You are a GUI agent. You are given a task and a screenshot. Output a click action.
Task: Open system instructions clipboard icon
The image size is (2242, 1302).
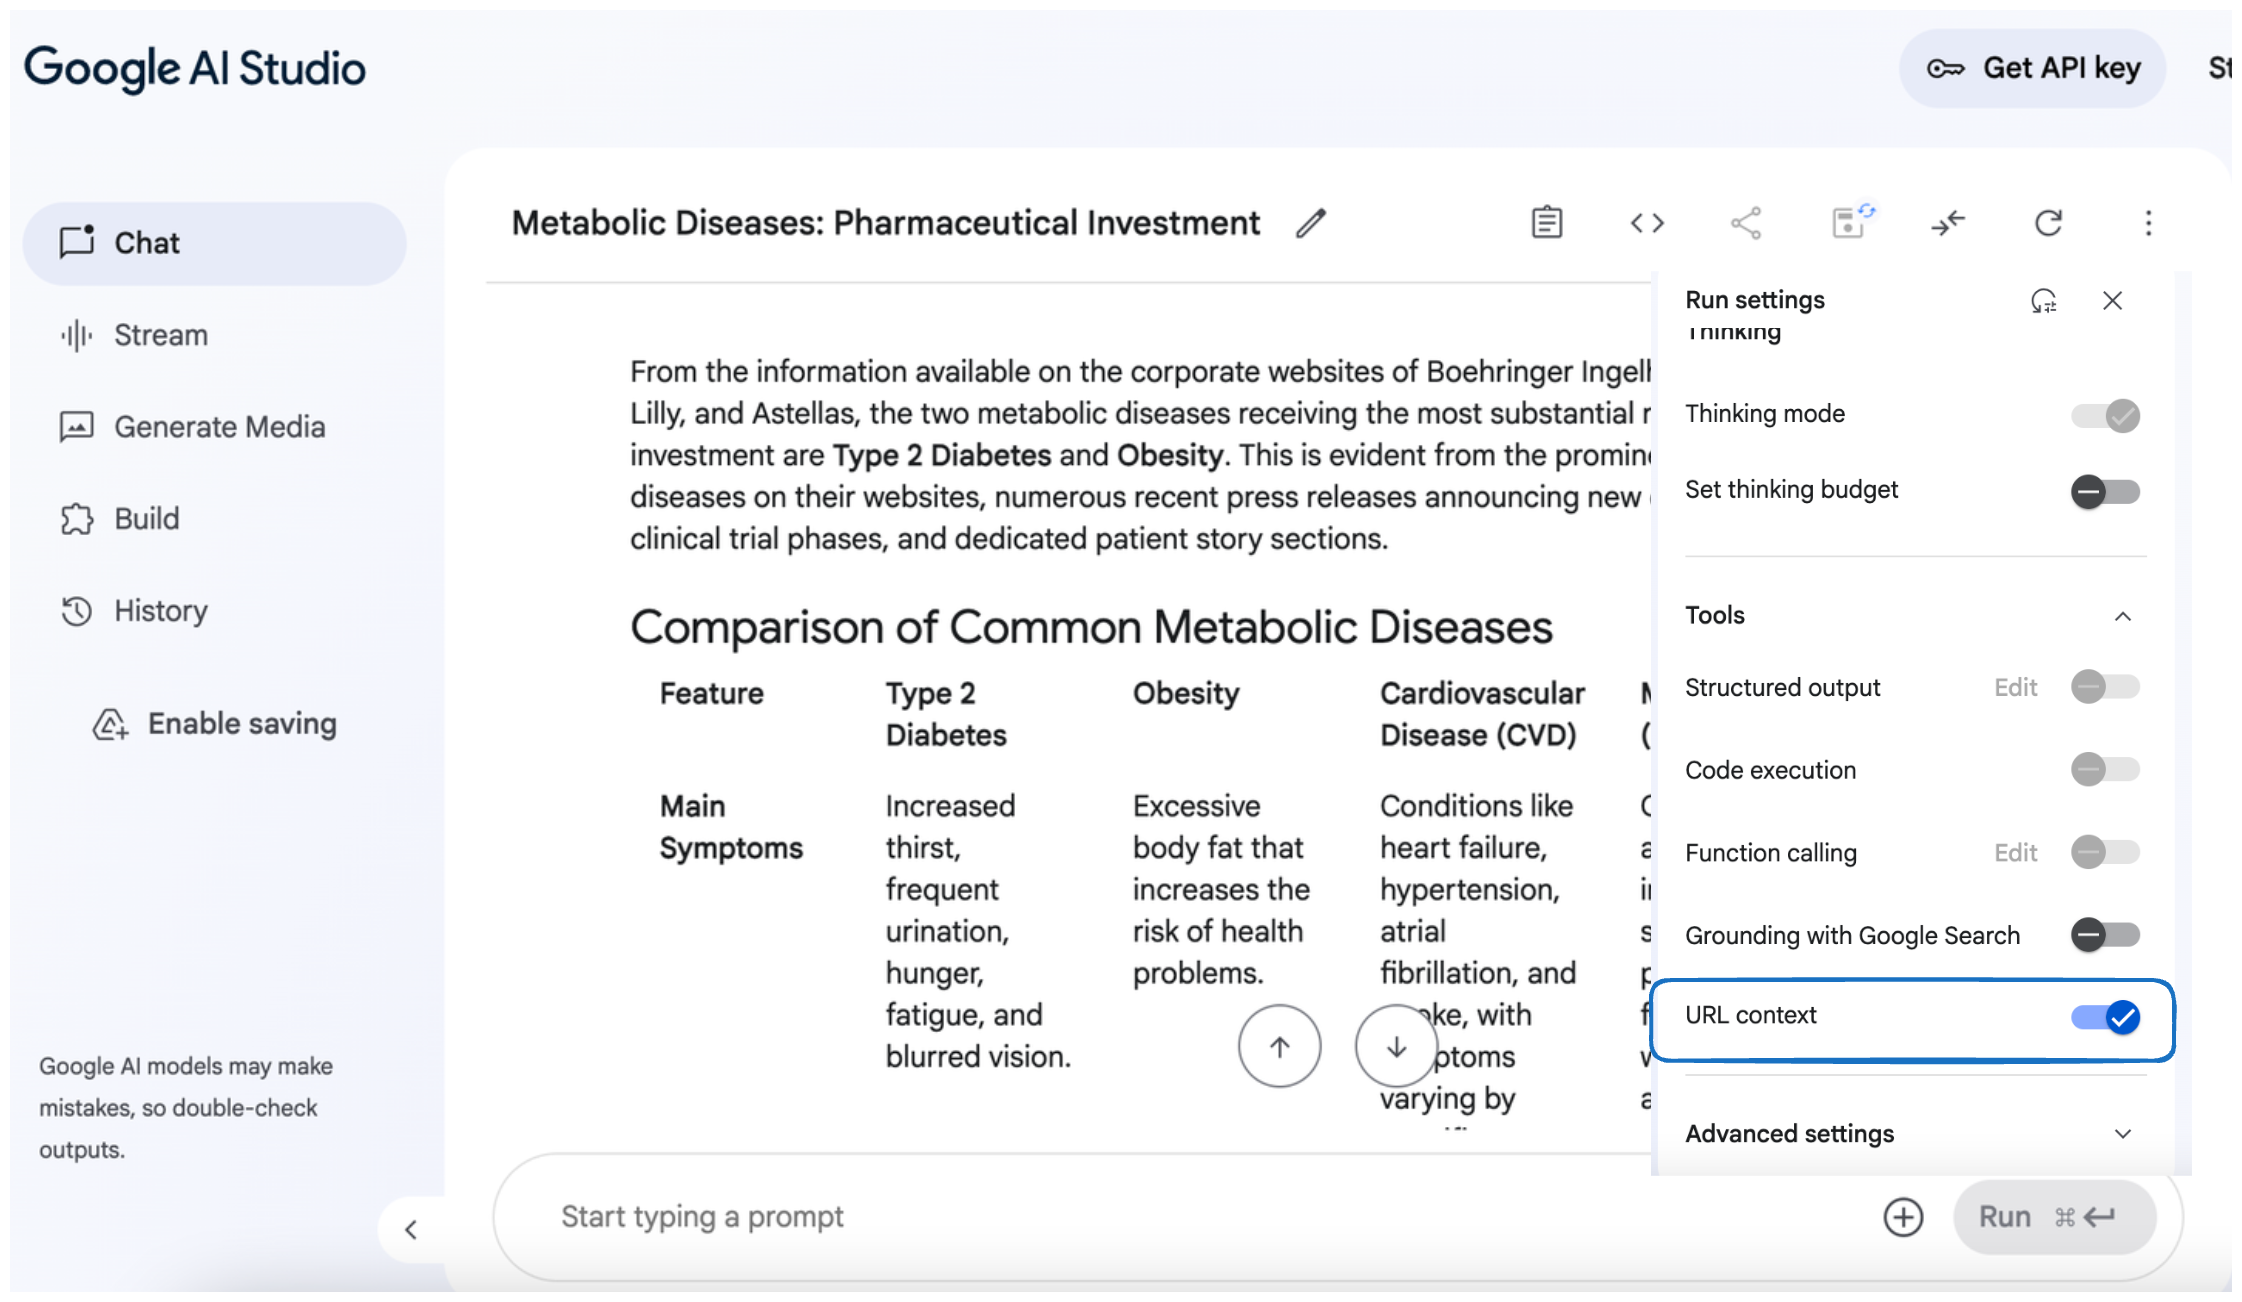(x=1546, y=222)
